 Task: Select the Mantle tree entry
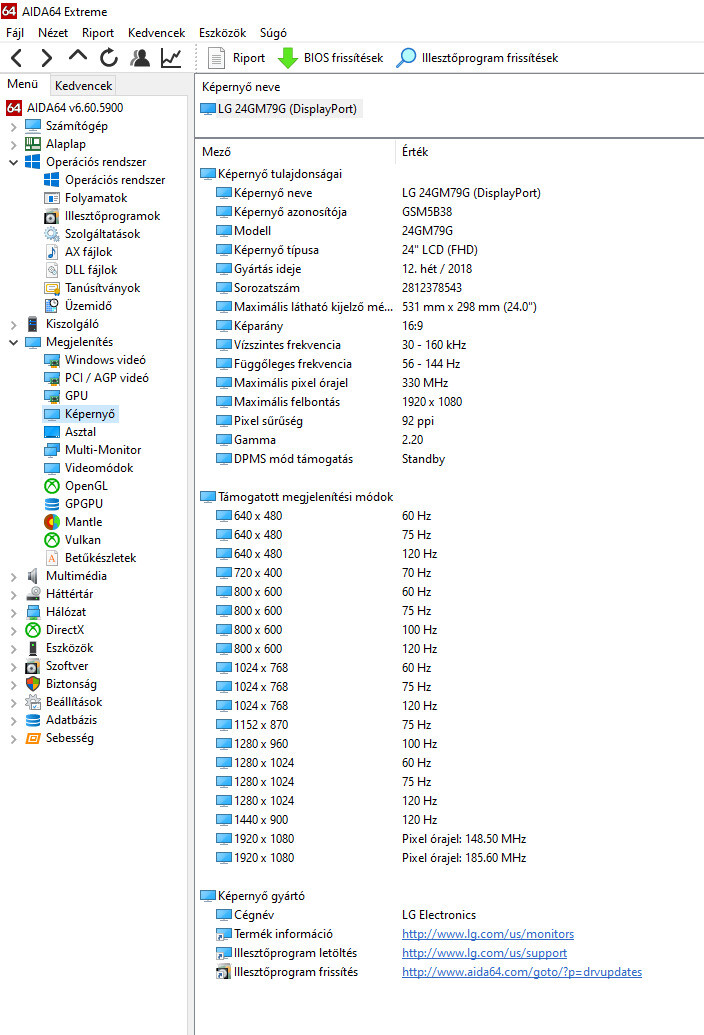(73, 521)
